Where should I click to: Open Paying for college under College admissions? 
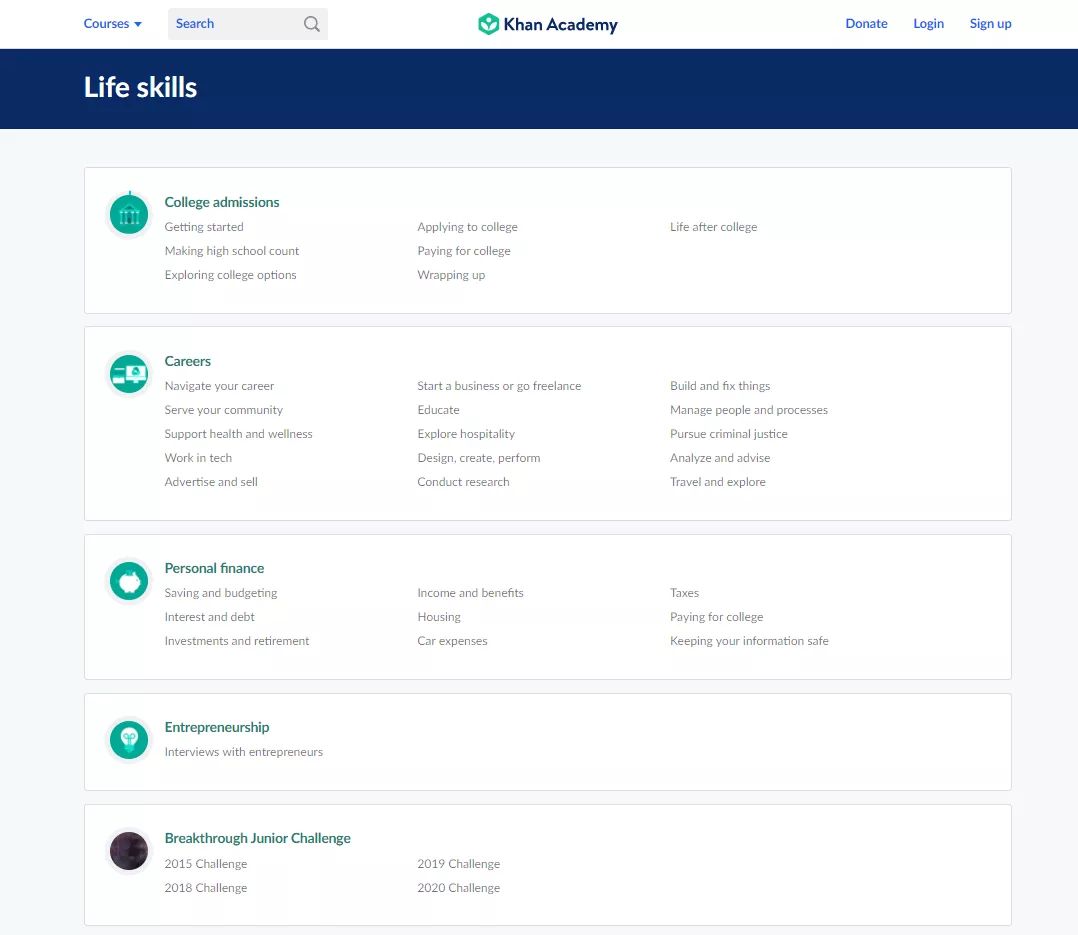tap(464, 251)
